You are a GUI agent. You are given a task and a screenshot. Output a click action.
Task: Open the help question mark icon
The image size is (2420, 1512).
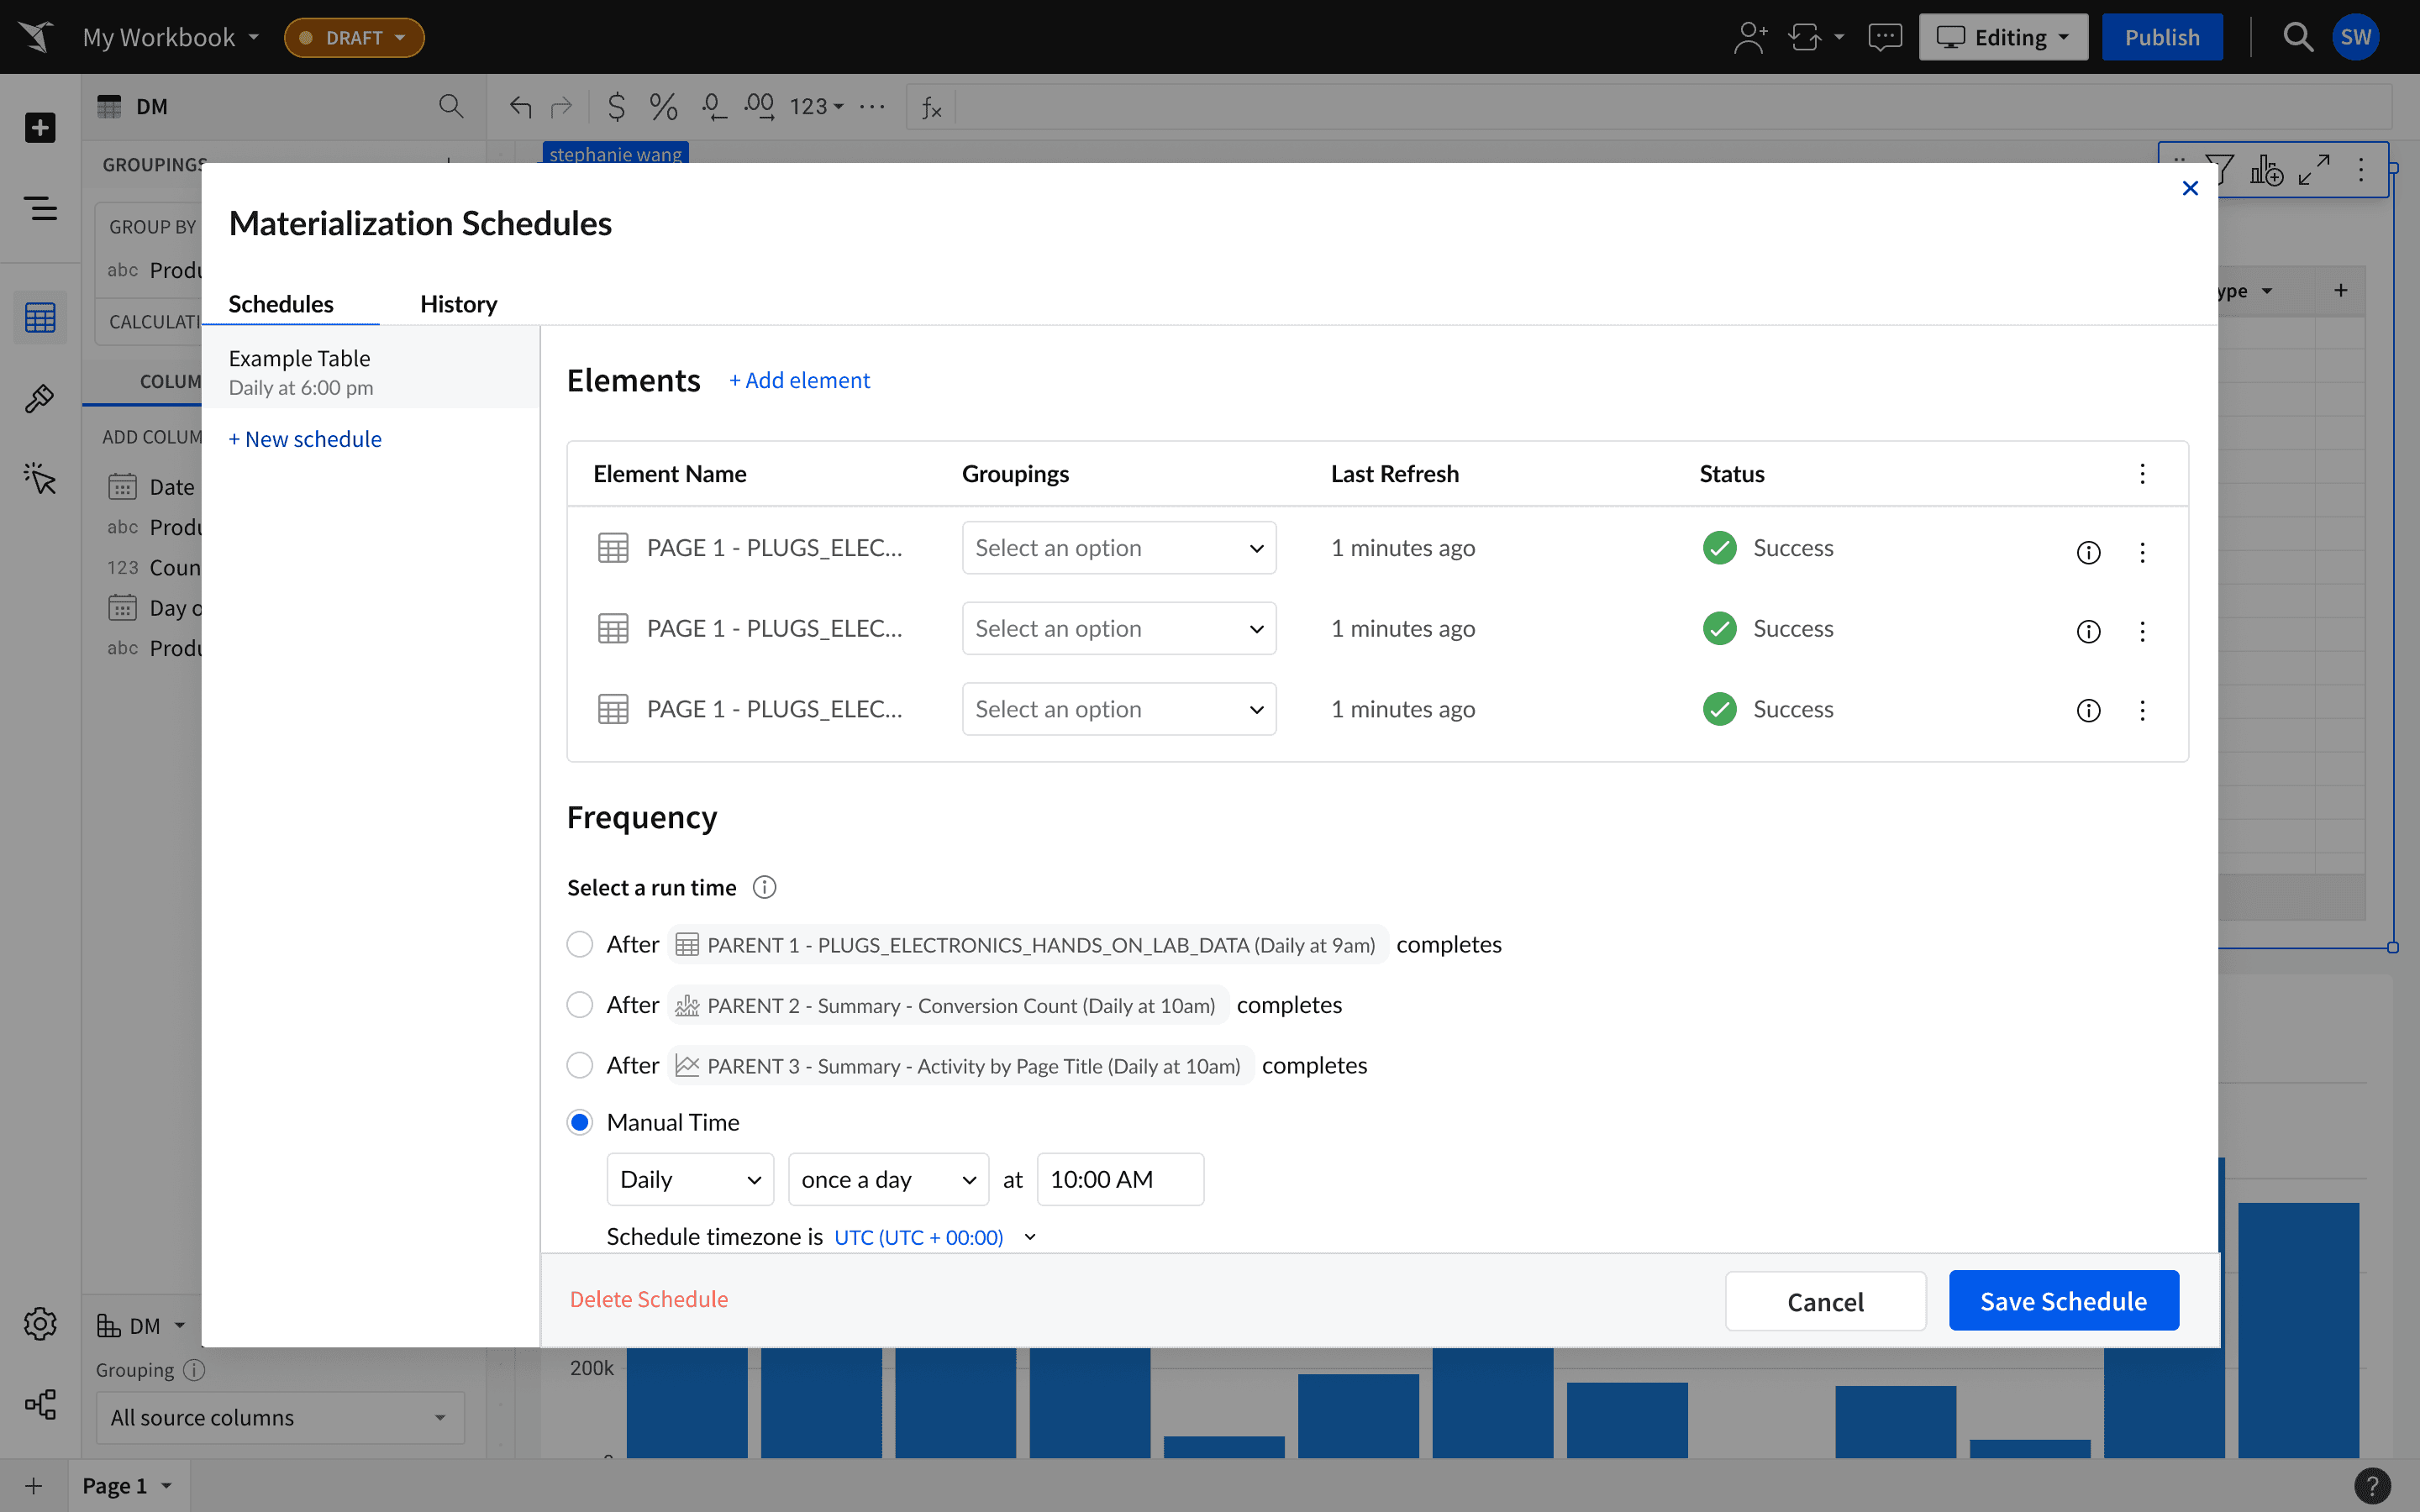(x=2373, y=1486)
